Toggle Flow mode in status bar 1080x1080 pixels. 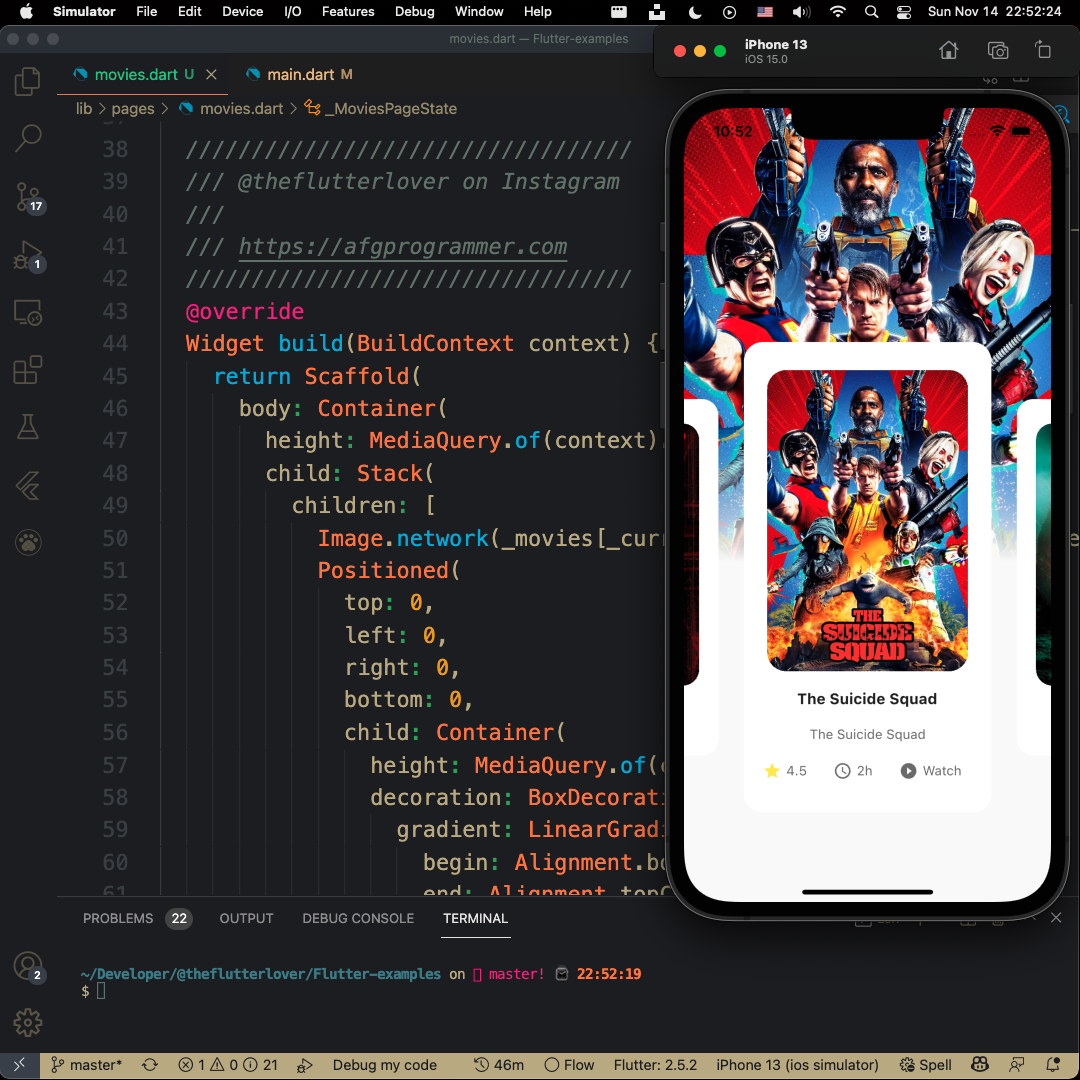tap(569, 1065)
